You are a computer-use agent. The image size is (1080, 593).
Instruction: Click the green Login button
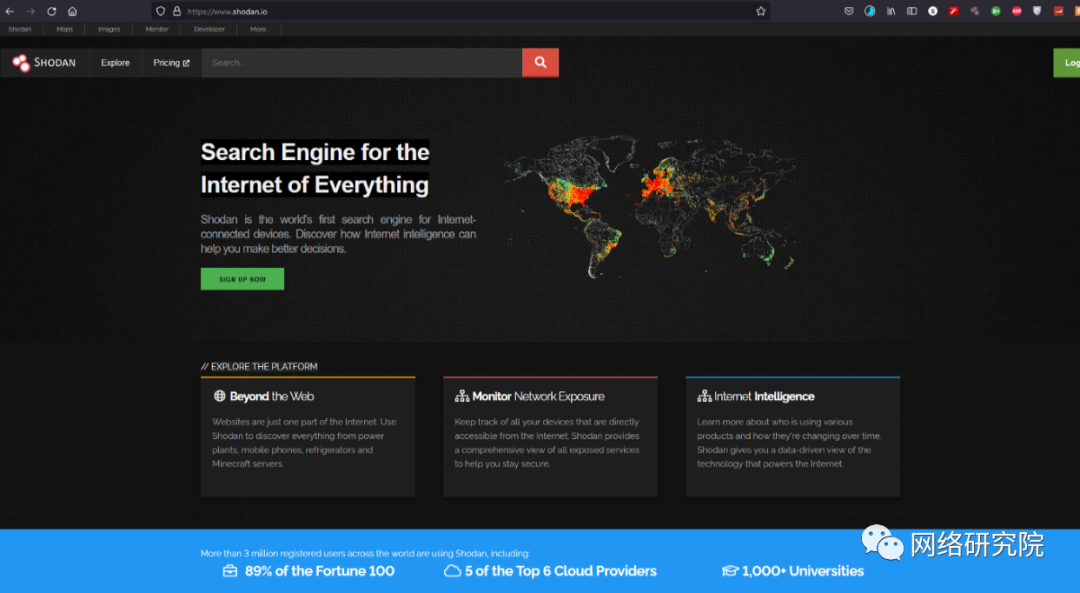point(1067,63)
